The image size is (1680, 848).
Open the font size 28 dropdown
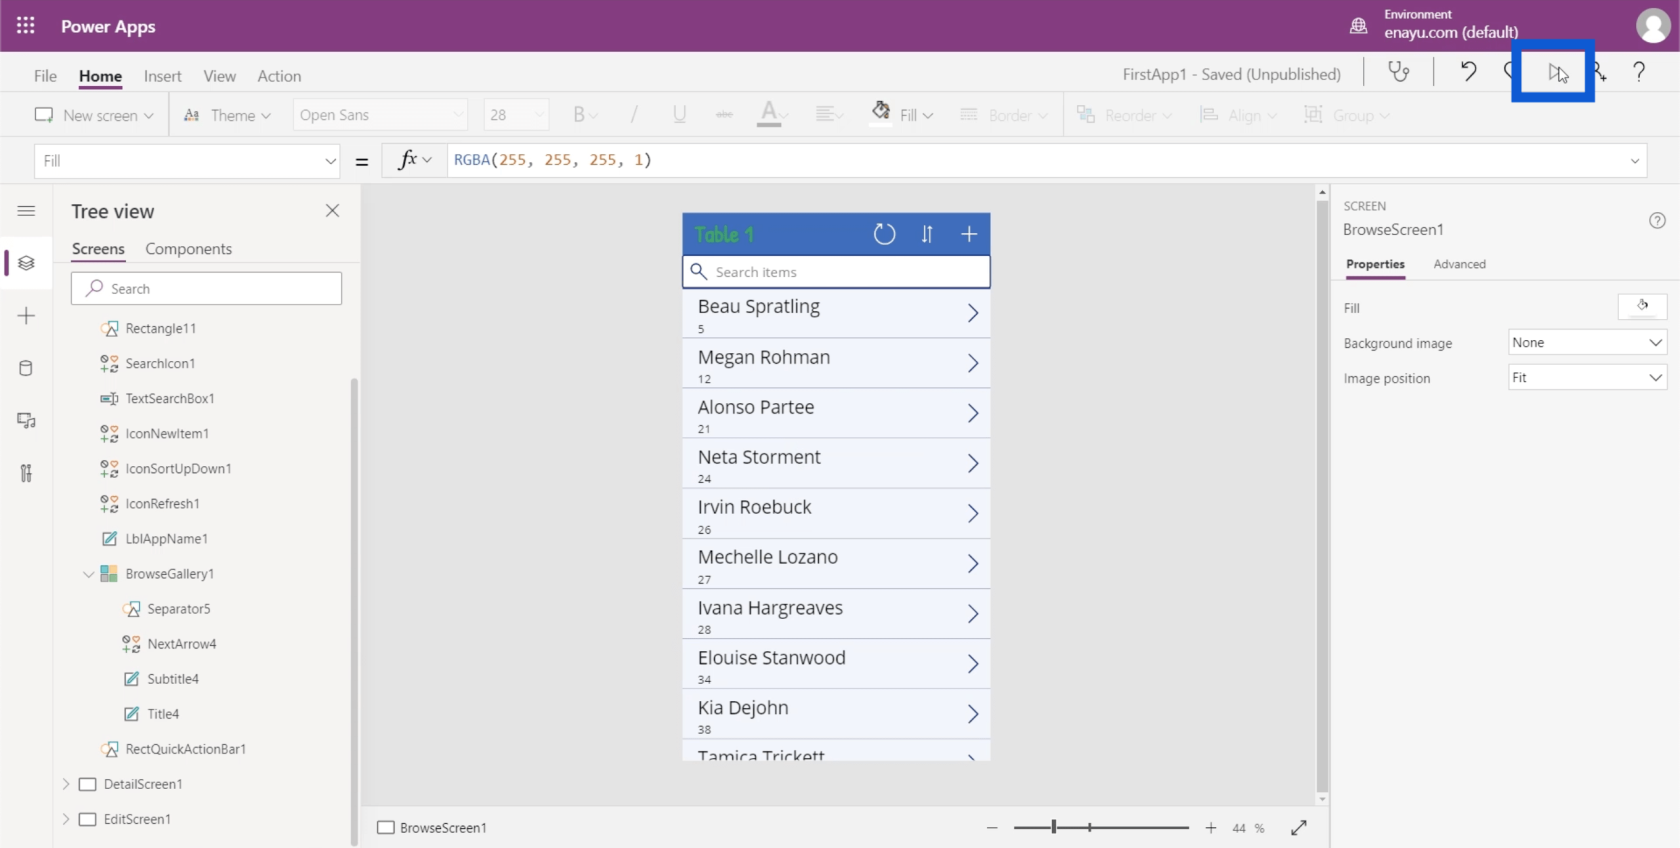pyautogui.click(x=517, y=115)
